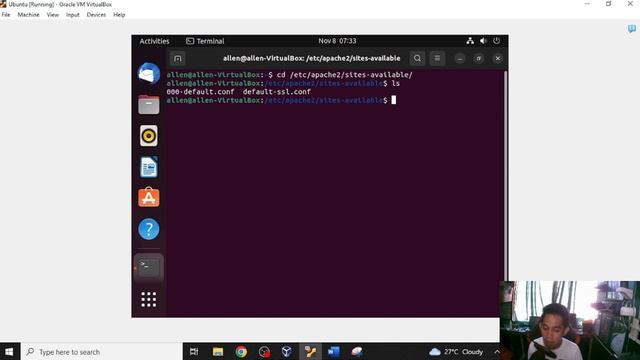Open the Devices menu
This screenshot has height=360, width=640.
(96, 15)
